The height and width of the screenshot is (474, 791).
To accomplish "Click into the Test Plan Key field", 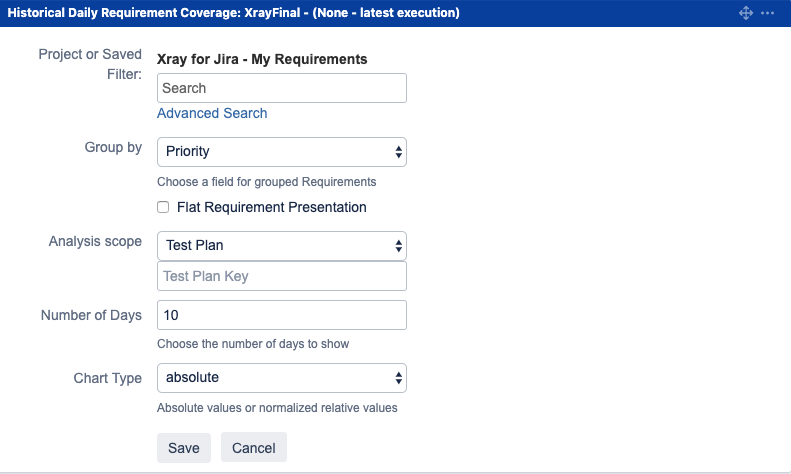I will [x=281, y=276].
